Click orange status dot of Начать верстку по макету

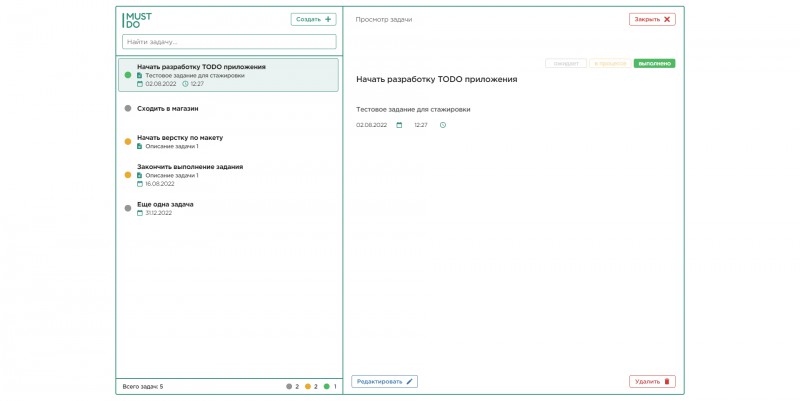[128, 141]
